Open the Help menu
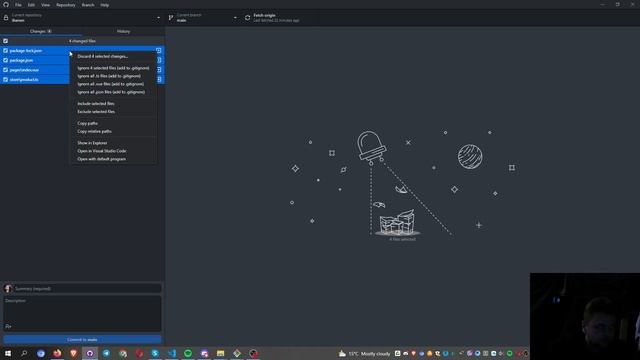Screen dimensions: 640x360 click(x=104, y=5)
